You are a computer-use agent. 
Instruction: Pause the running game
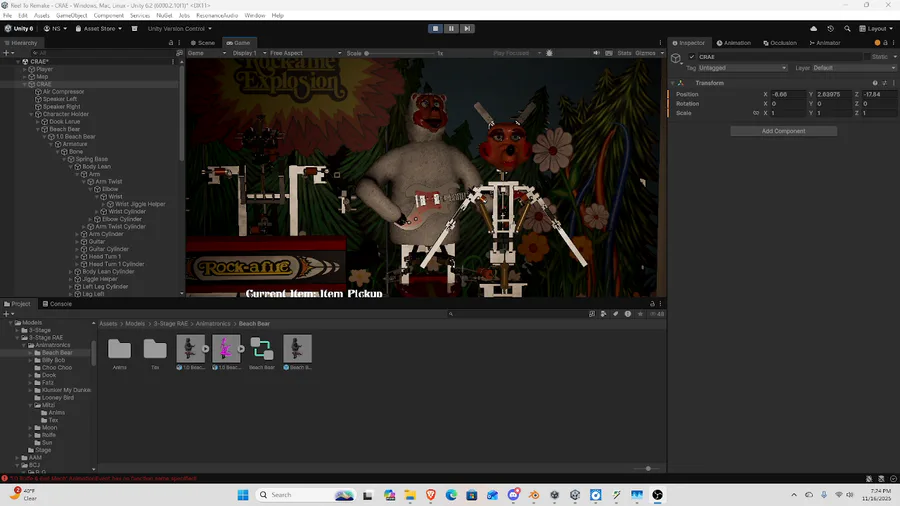[x=451, y=28]
